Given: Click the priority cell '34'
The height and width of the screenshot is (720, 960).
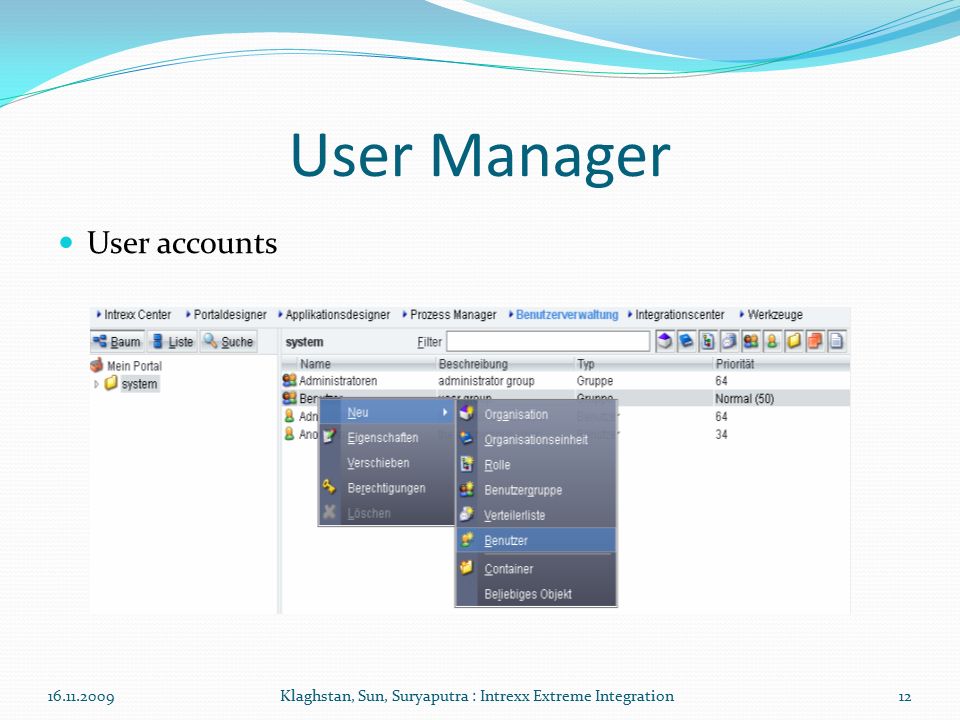Looking at the screenshot, I should click(721, 434).
